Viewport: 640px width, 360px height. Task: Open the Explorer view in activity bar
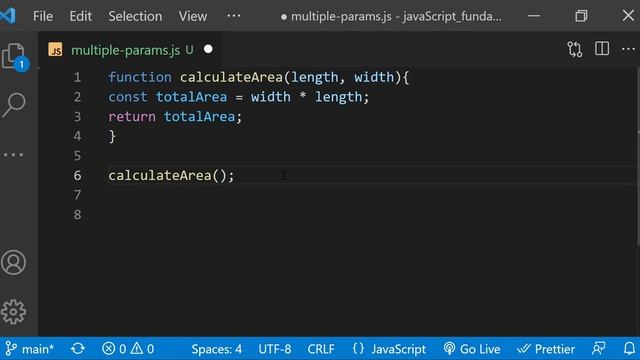click(x=13, y=56)
